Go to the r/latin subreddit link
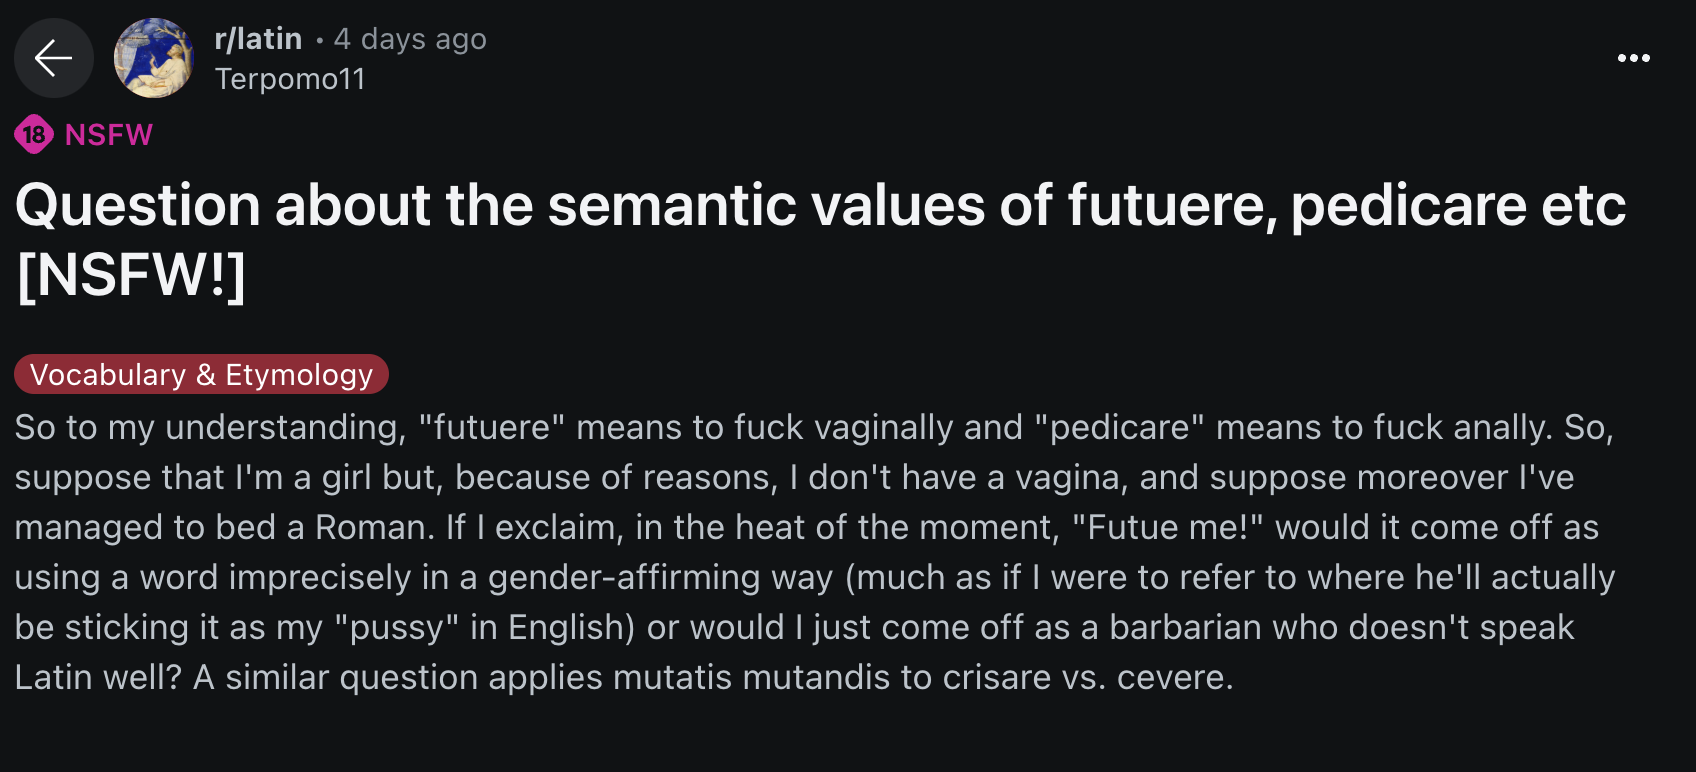The width and height of the screenshot is (1696, 772). click(x=258, y=39)
